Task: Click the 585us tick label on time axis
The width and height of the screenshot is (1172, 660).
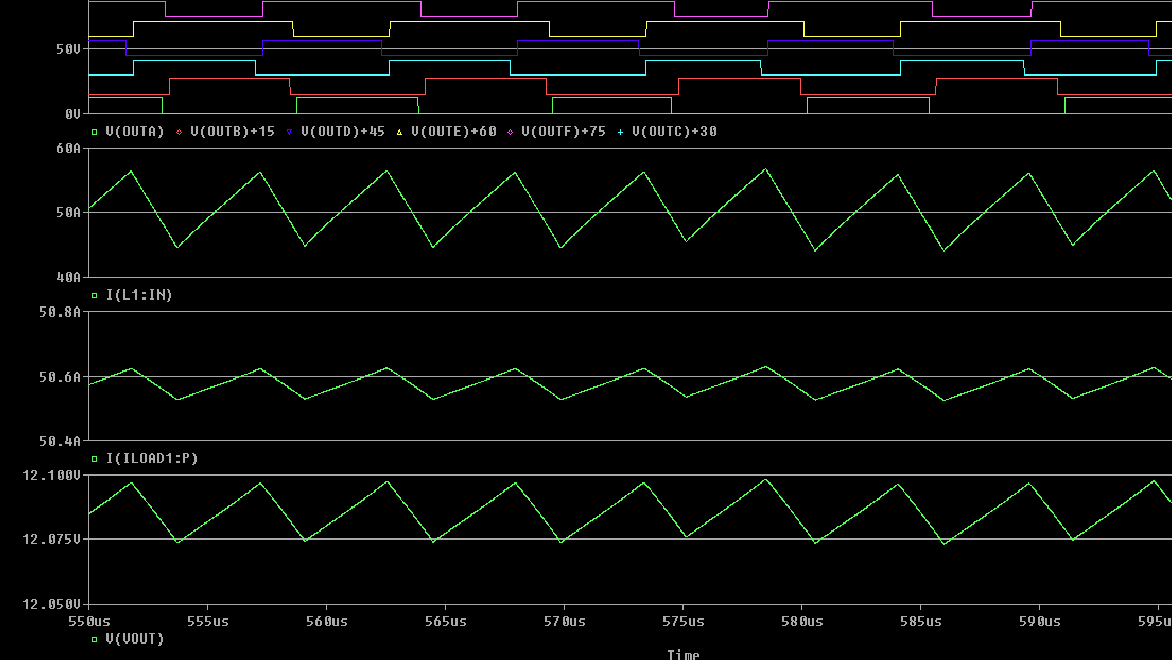Action: (920, 621)
